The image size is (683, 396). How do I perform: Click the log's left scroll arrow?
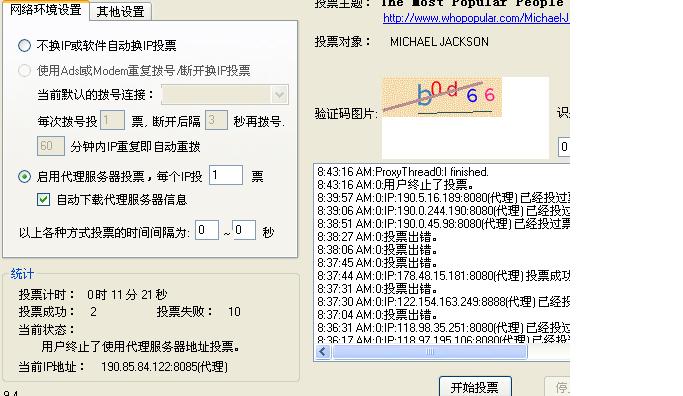[323, 352]
